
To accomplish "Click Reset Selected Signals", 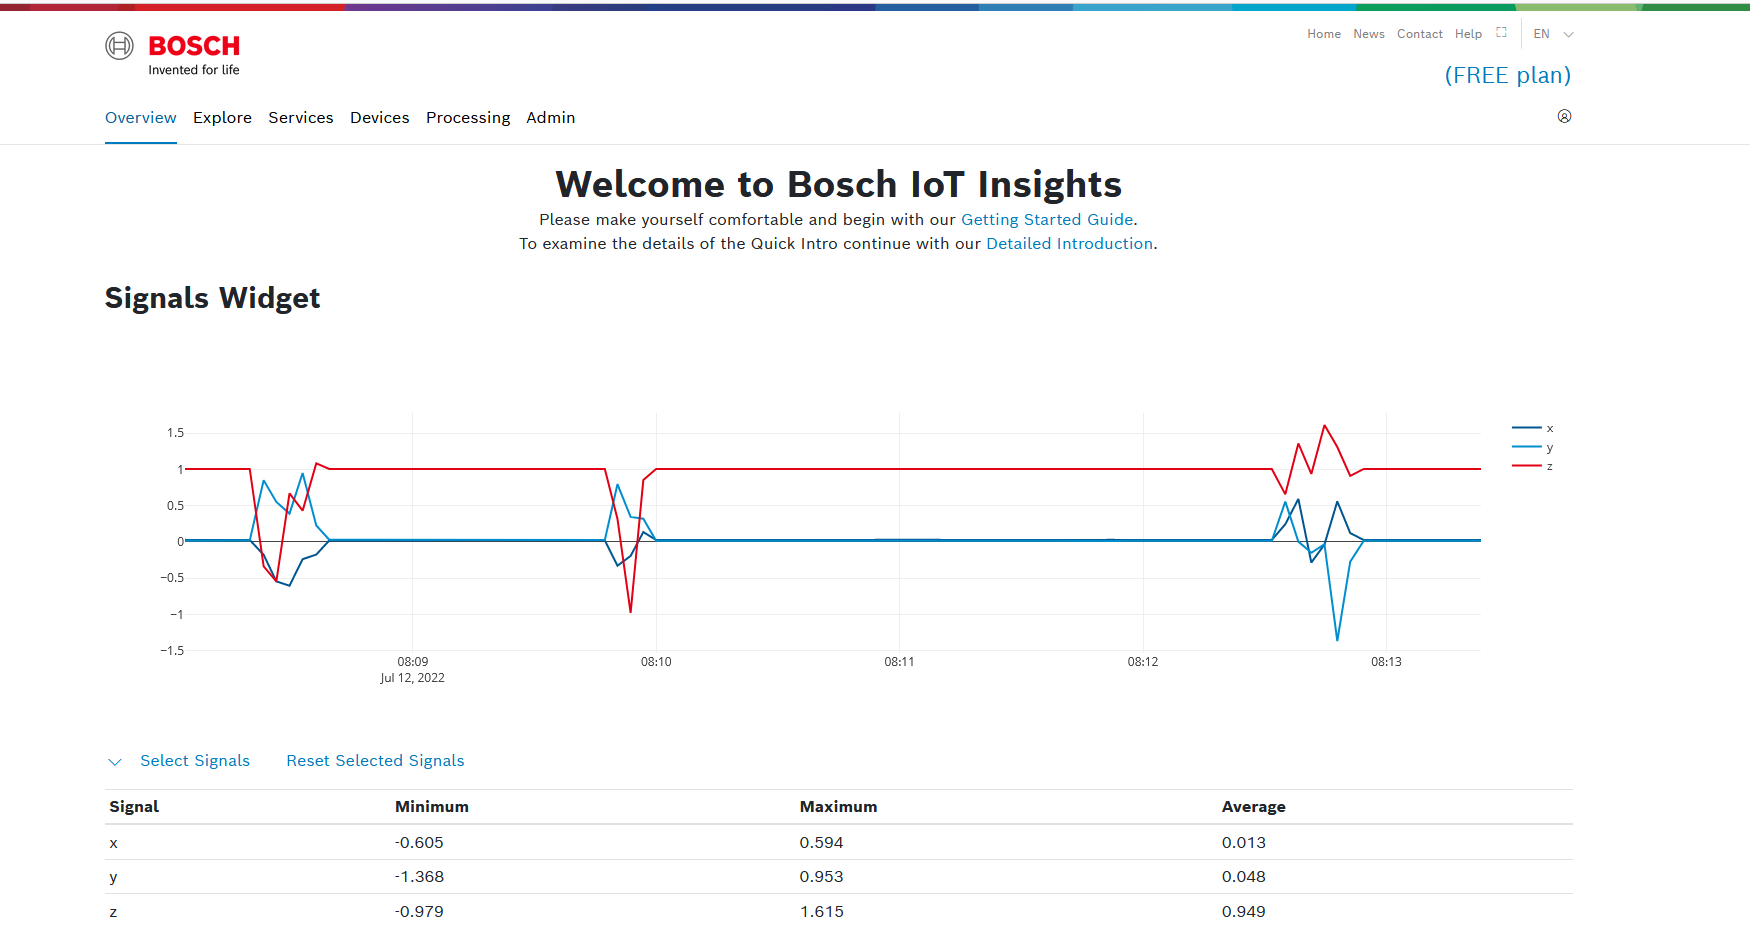I will [x=375, y=761].
